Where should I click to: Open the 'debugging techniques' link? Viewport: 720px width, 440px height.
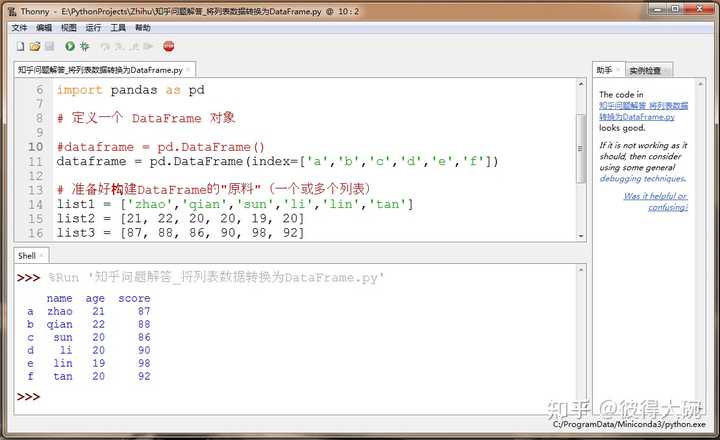click(x=643, y=179)
